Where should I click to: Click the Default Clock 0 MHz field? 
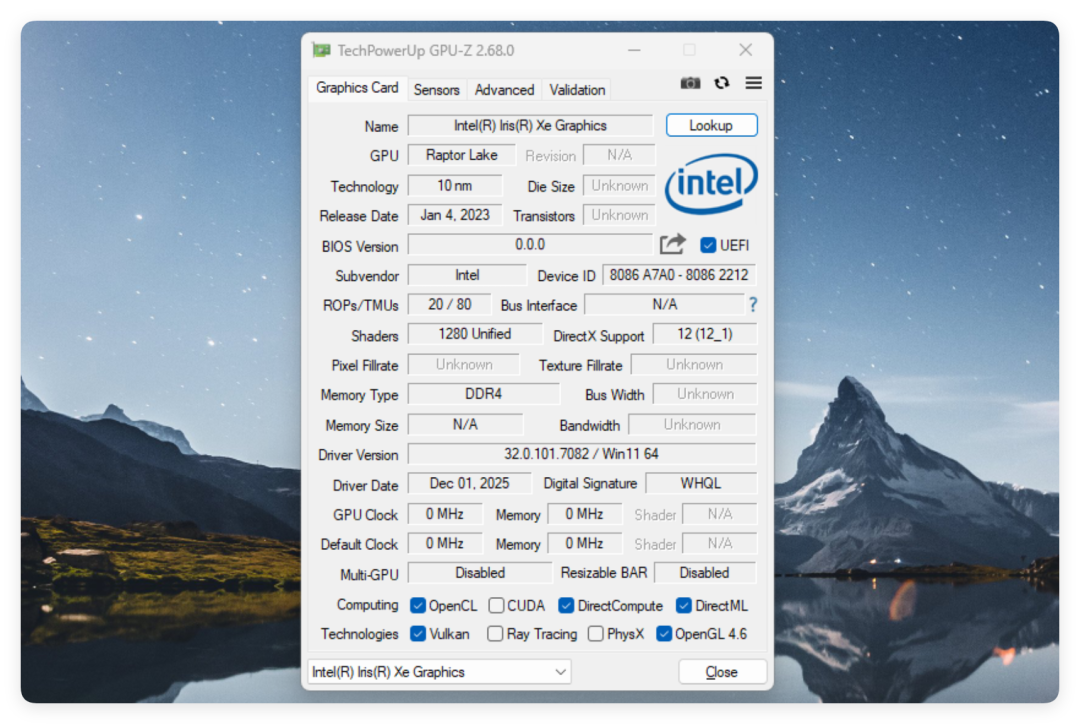(445, 544)
